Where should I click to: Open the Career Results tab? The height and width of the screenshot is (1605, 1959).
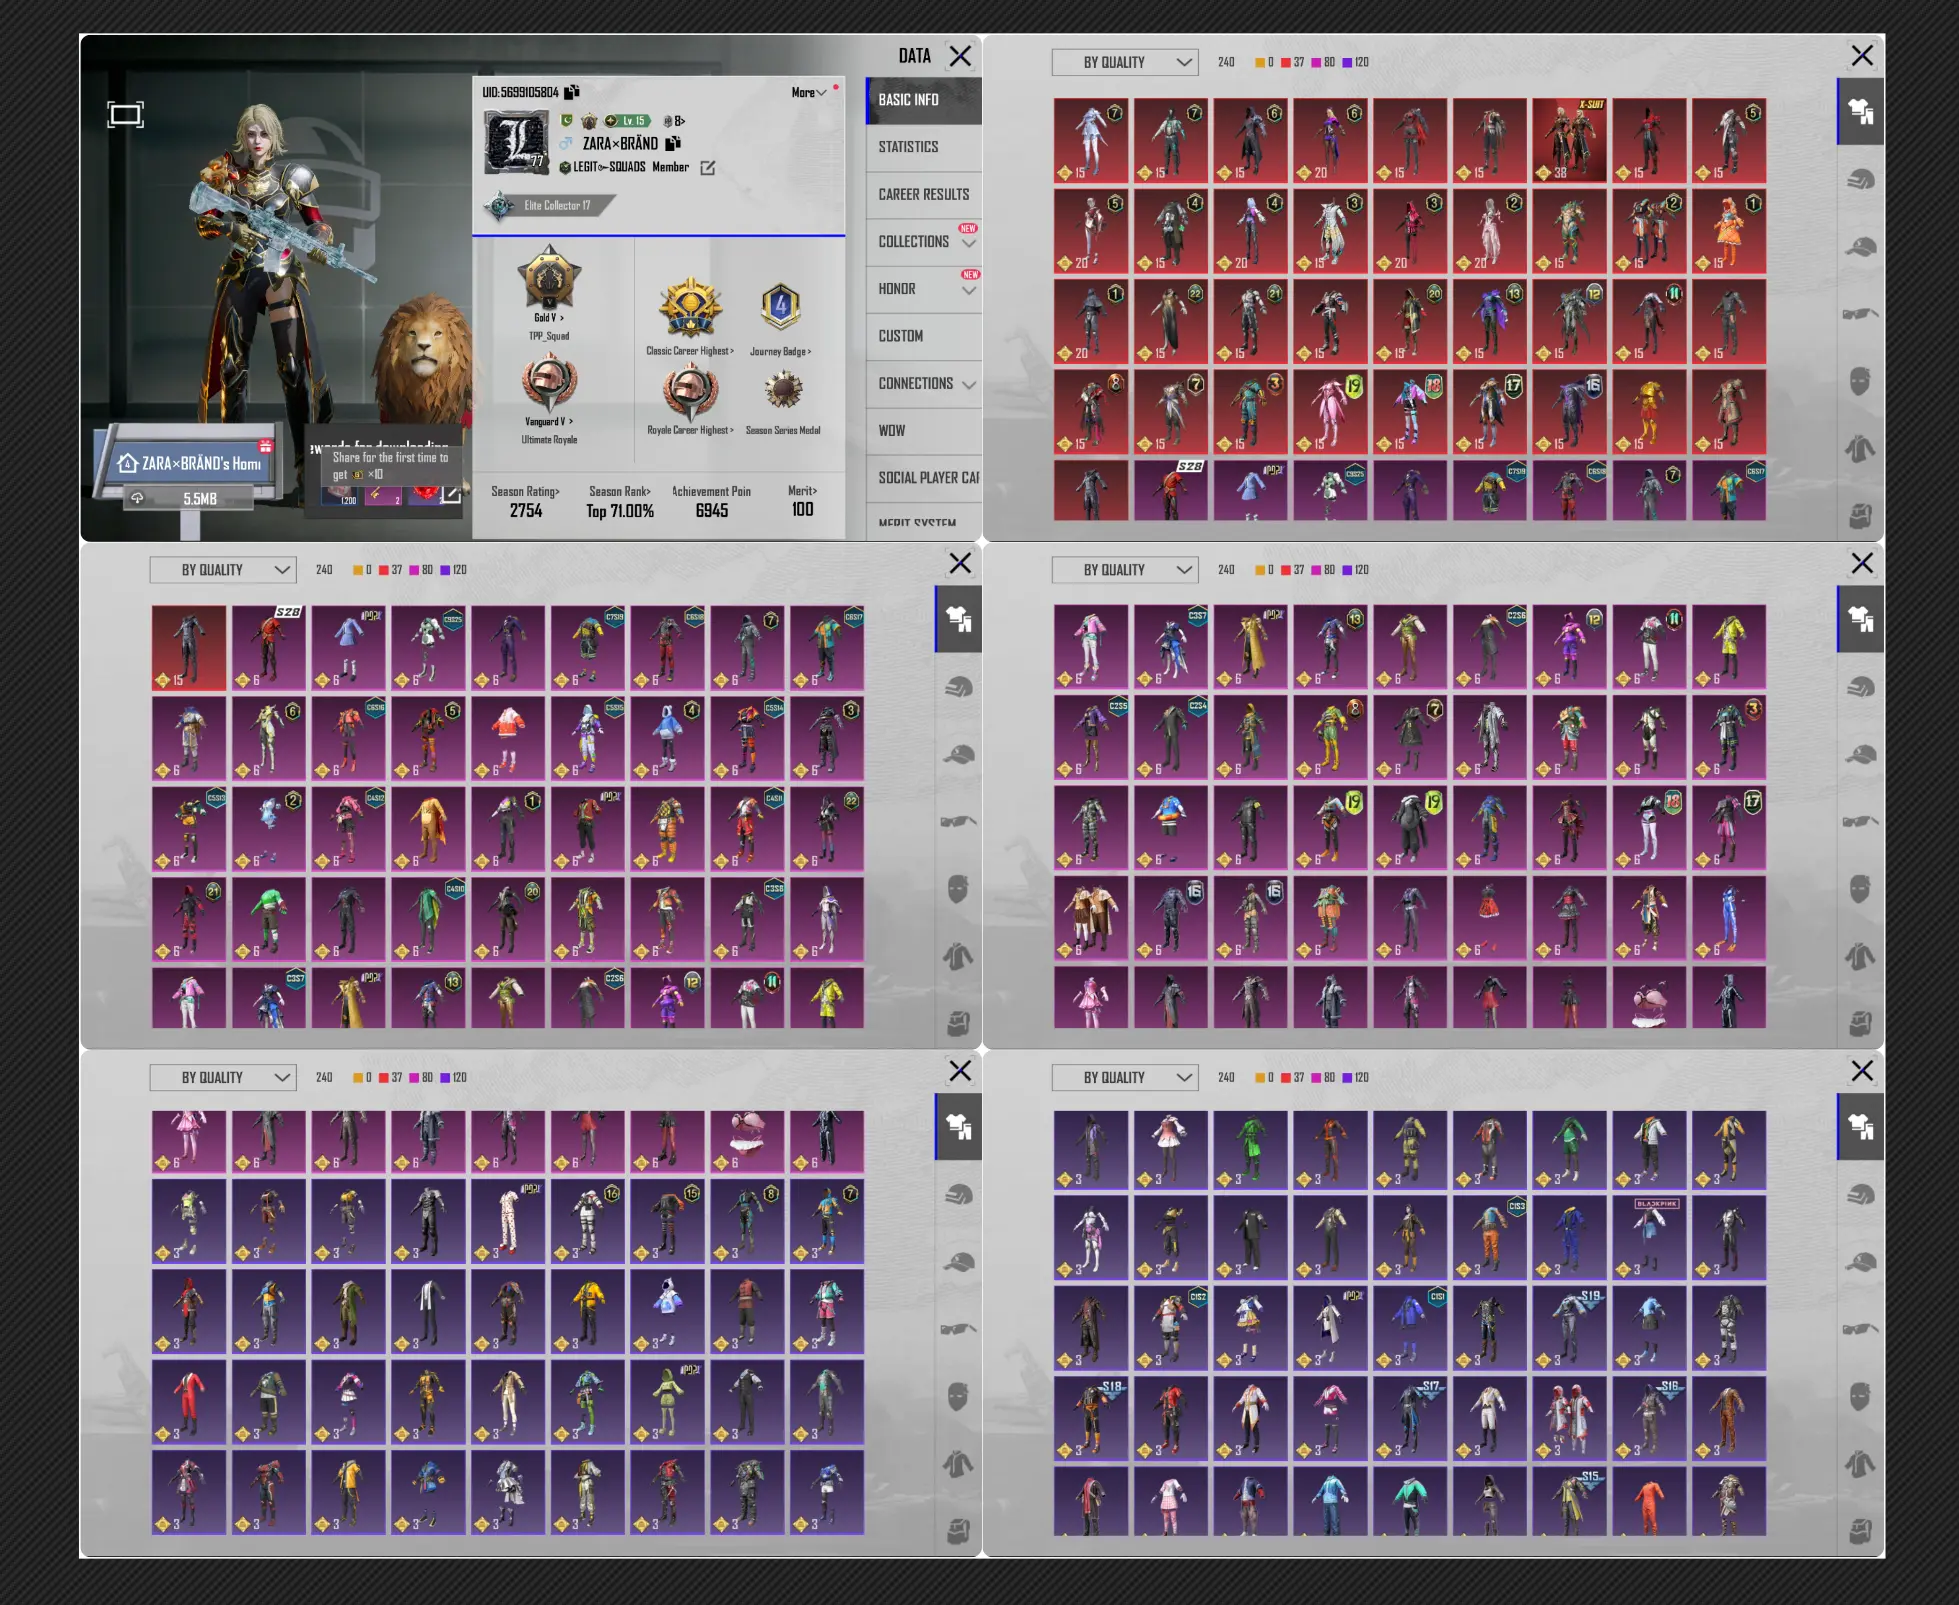tap(923, 194)
